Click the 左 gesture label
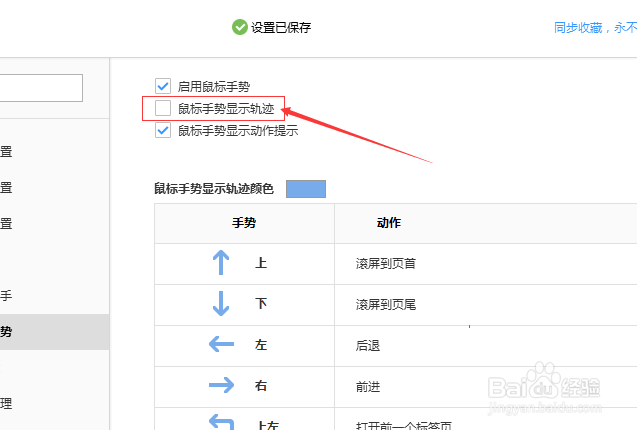 (261, 345)
